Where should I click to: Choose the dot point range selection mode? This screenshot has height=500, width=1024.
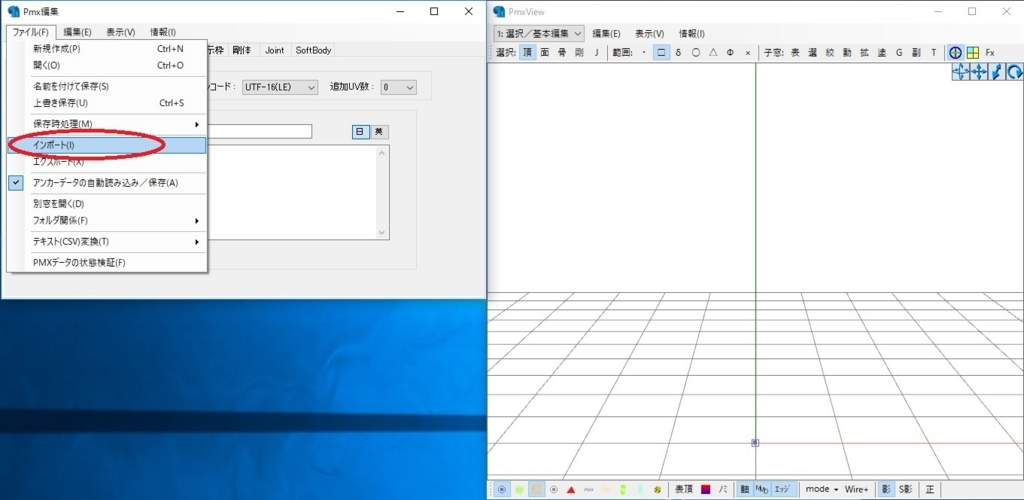pos(644,53)
